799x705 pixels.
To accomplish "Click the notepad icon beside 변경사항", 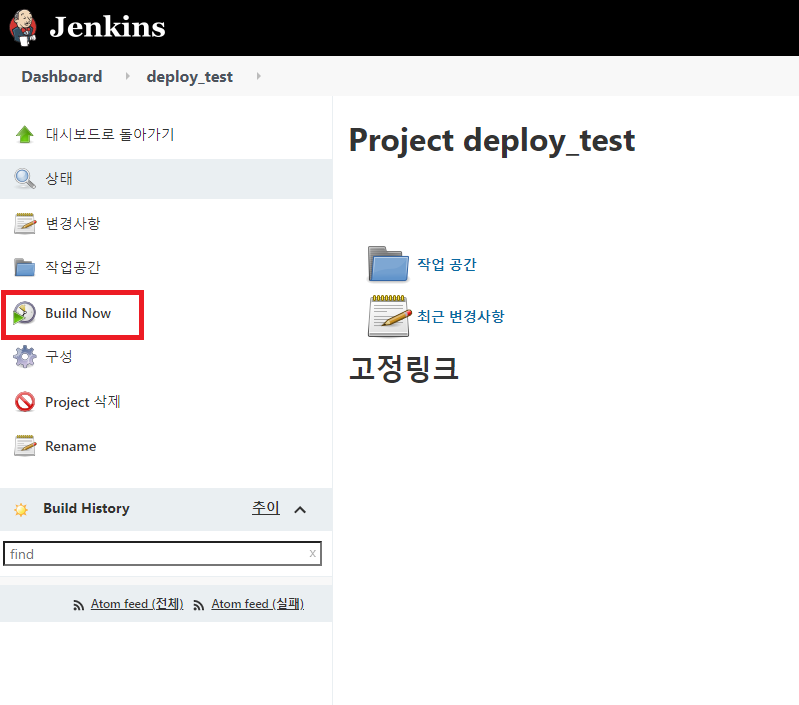I will pos(24,223).
